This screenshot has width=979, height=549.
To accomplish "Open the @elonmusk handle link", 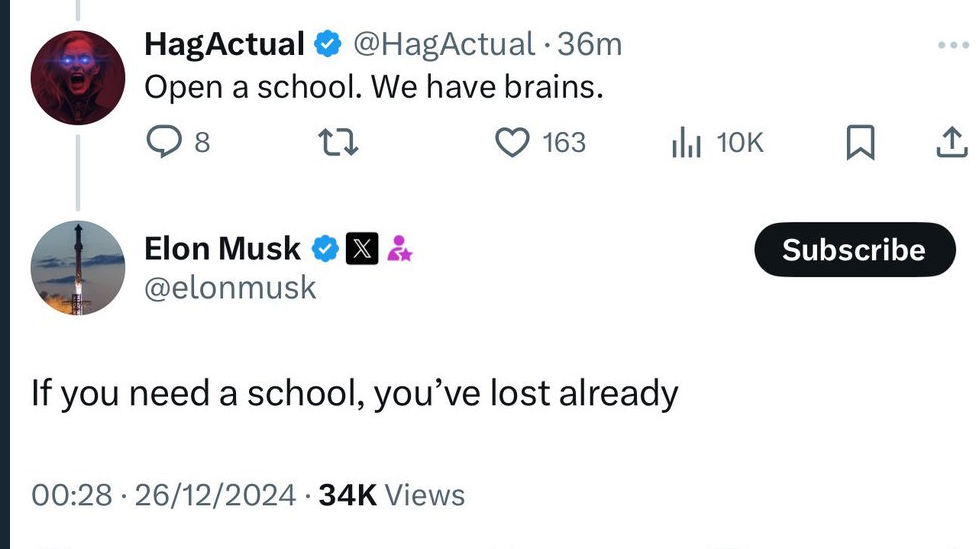I will coord(230,288).
